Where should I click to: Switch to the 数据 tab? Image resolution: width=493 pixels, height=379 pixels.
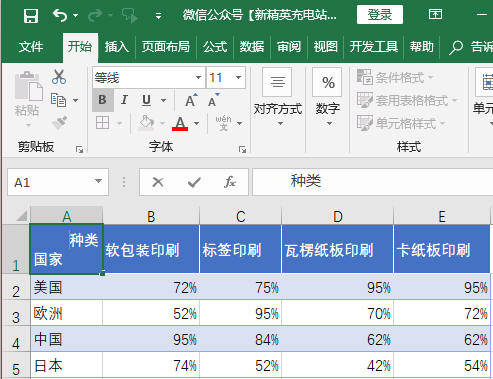coord(252,47)
